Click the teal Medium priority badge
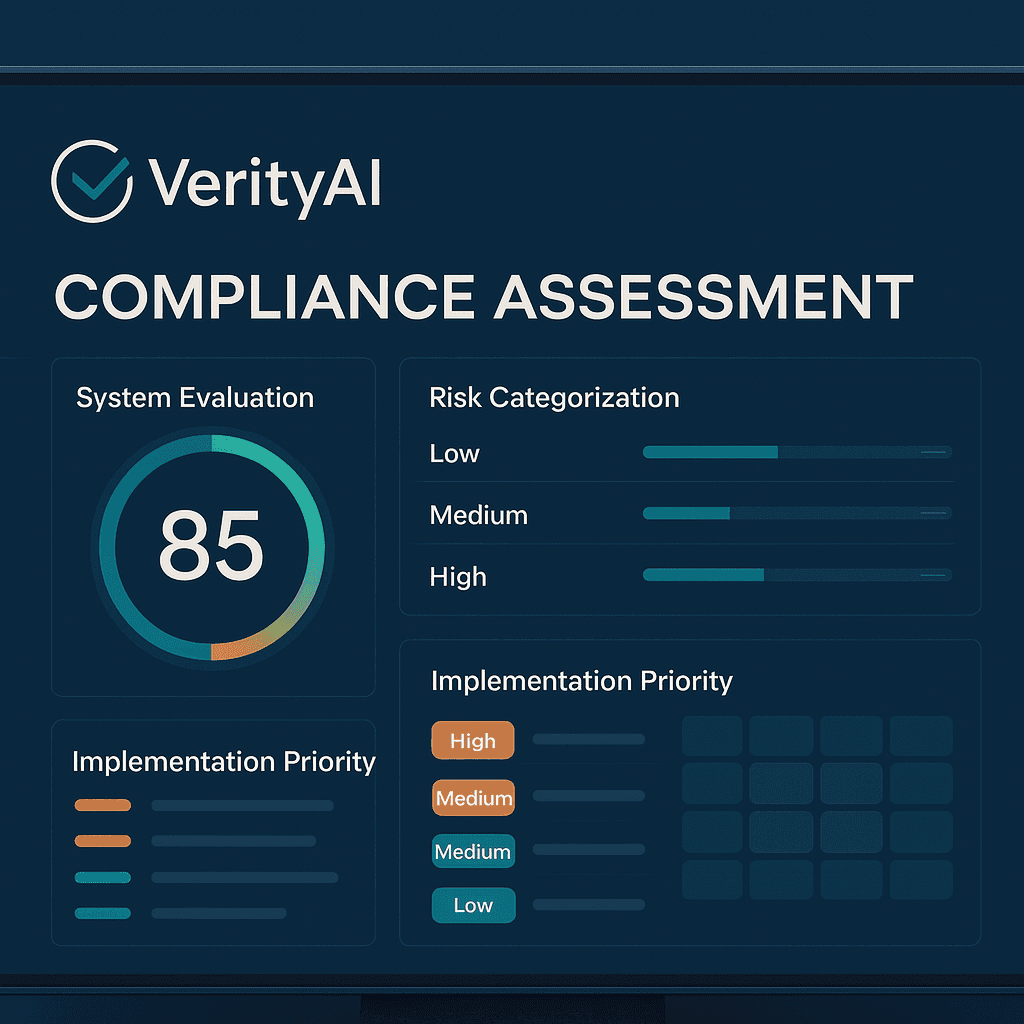The image size is (1024, 1024). 473,852
